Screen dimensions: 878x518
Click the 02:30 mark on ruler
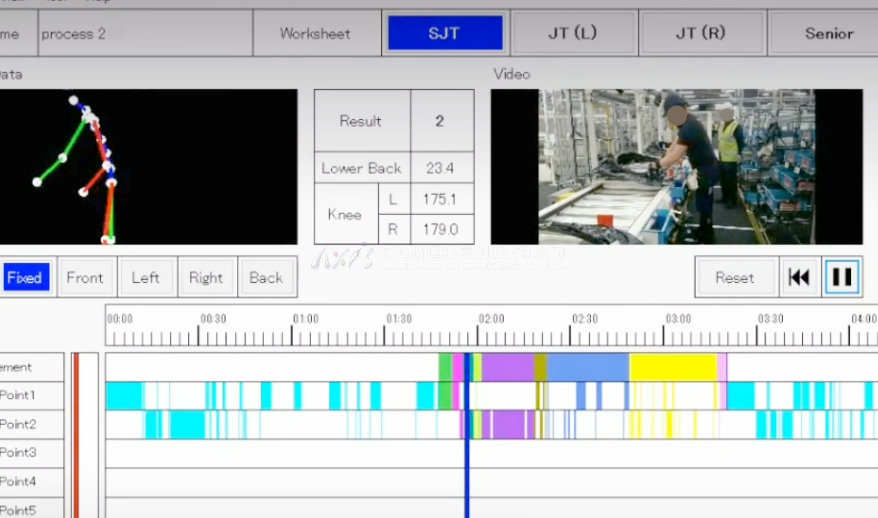coord(585,319)
